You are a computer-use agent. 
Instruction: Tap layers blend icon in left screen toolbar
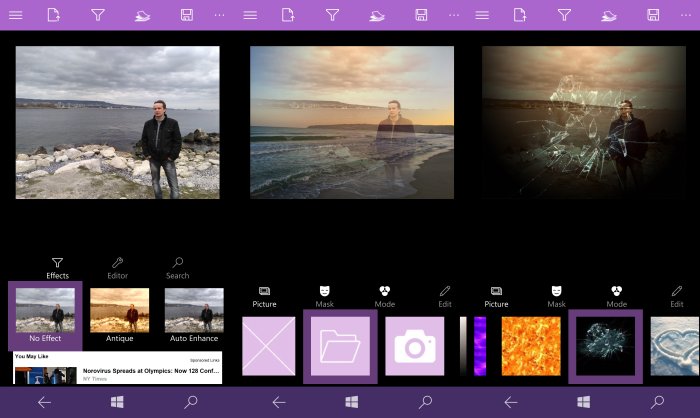click(142, 16)
